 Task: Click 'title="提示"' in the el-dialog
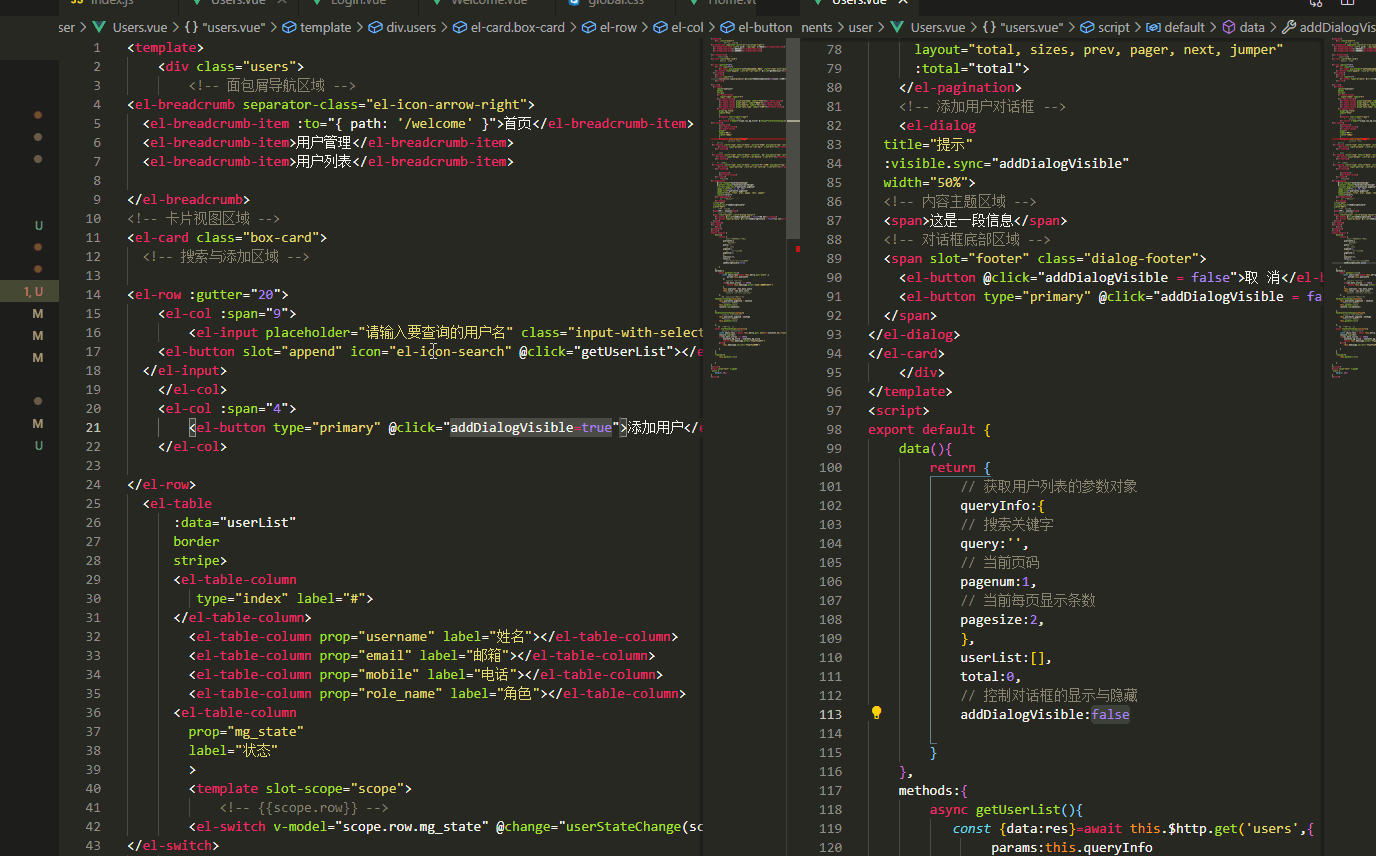(x=928, y=144)
